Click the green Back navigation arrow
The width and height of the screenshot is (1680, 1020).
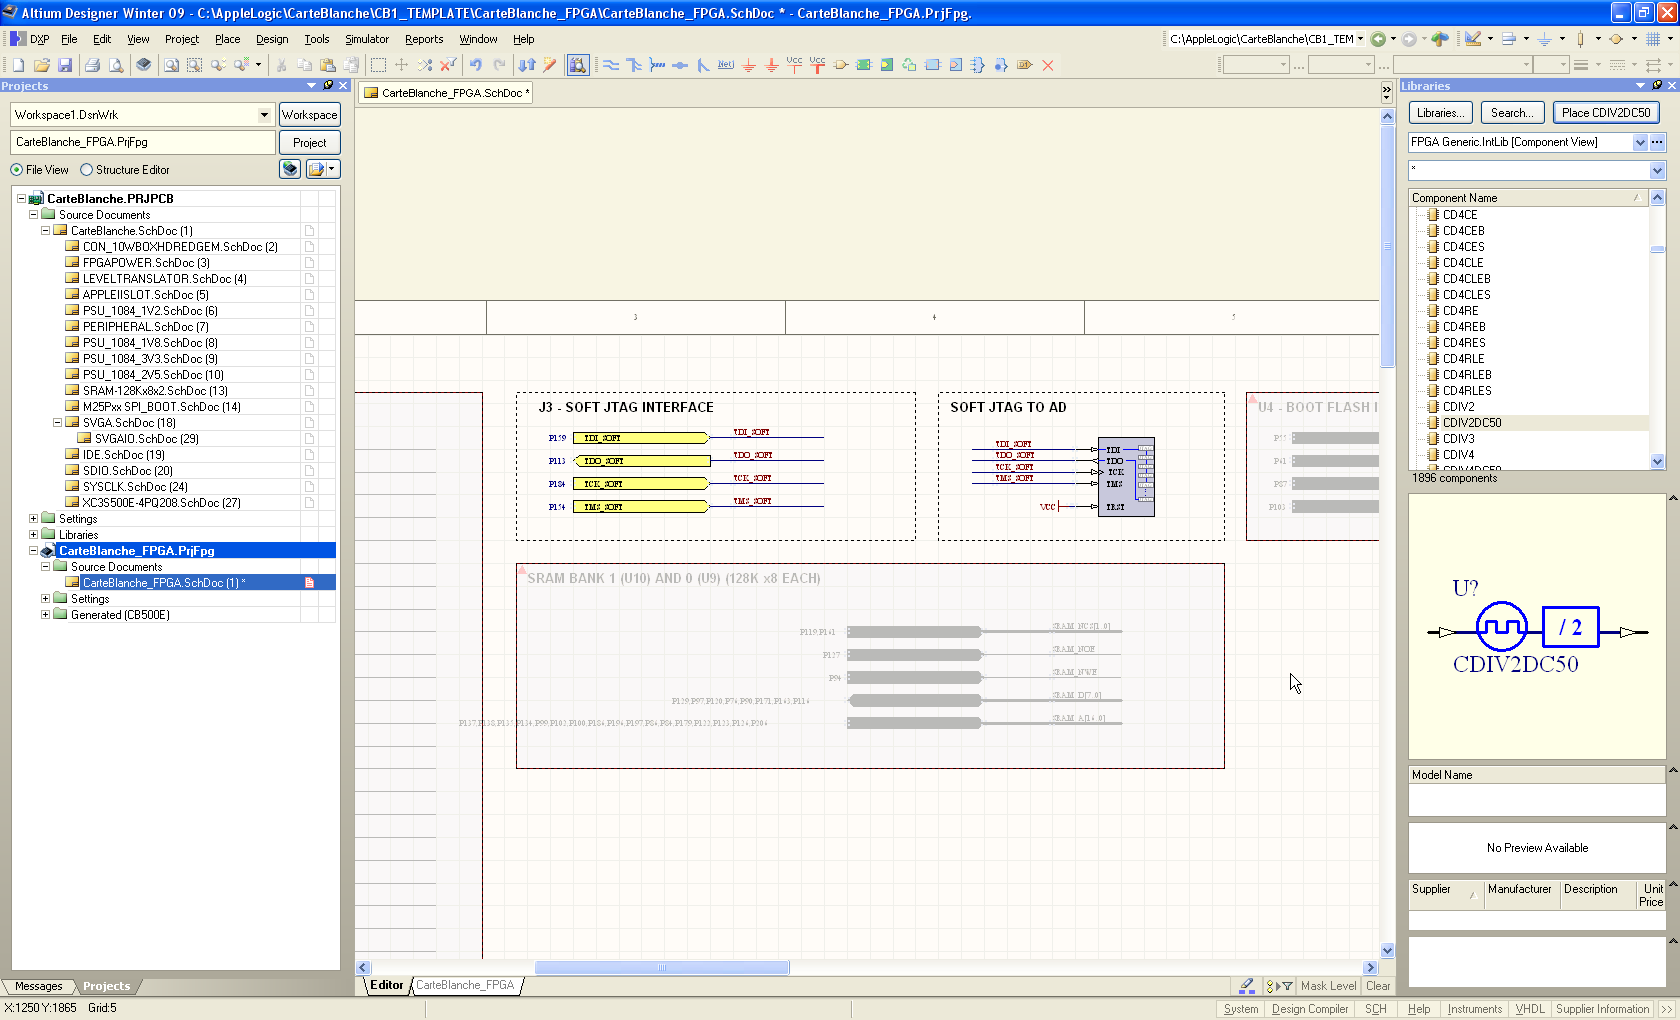pos(1378,39)
